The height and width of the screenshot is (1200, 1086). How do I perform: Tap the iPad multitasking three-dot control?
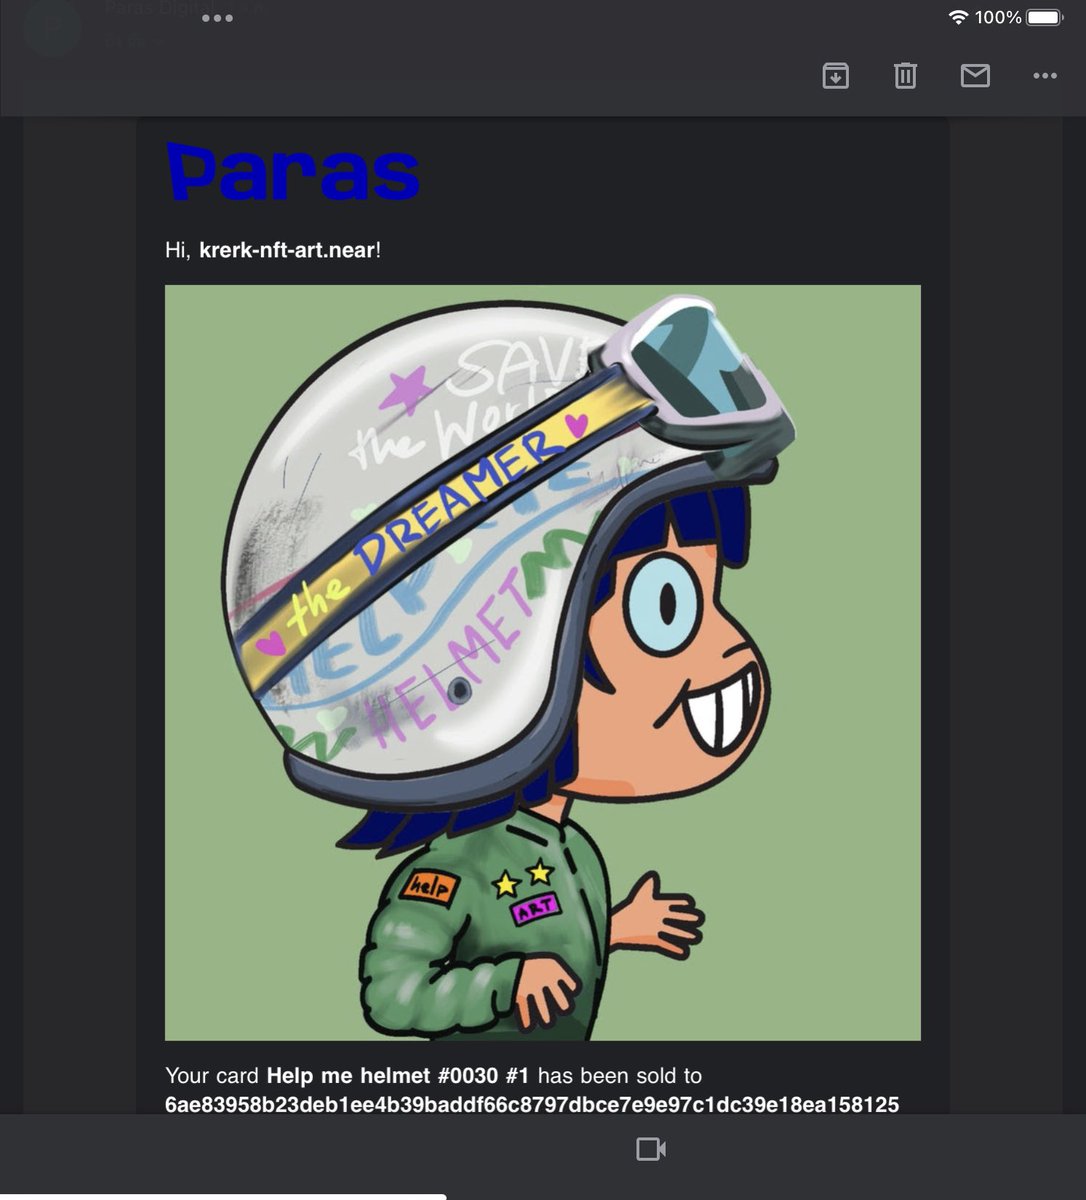217,18
